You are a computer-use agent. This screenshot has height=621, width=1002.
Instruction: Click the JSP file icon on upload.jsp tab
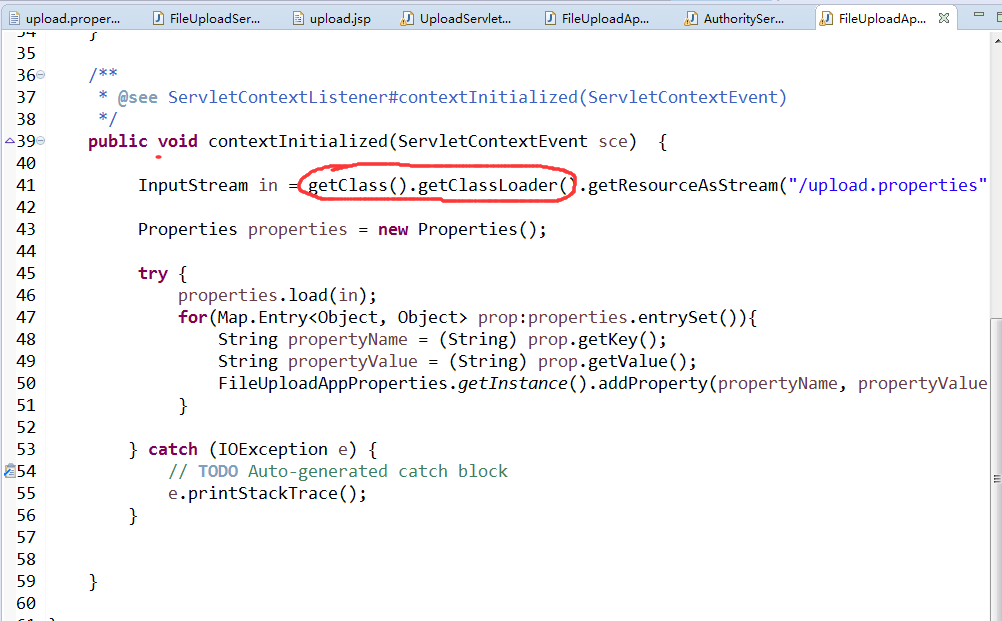[298, 19]
